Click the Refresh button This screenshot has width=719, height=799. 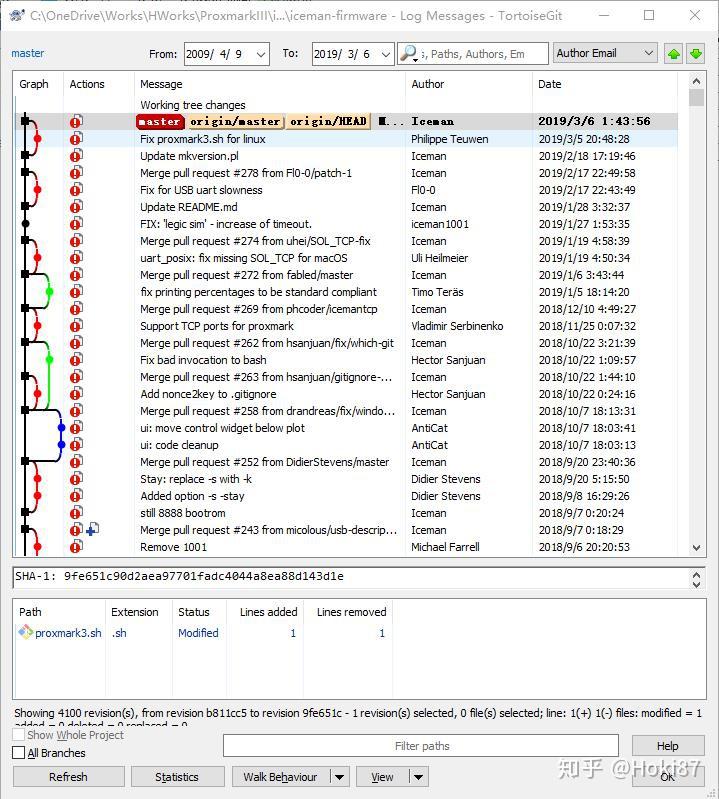(x=68, y=777)
